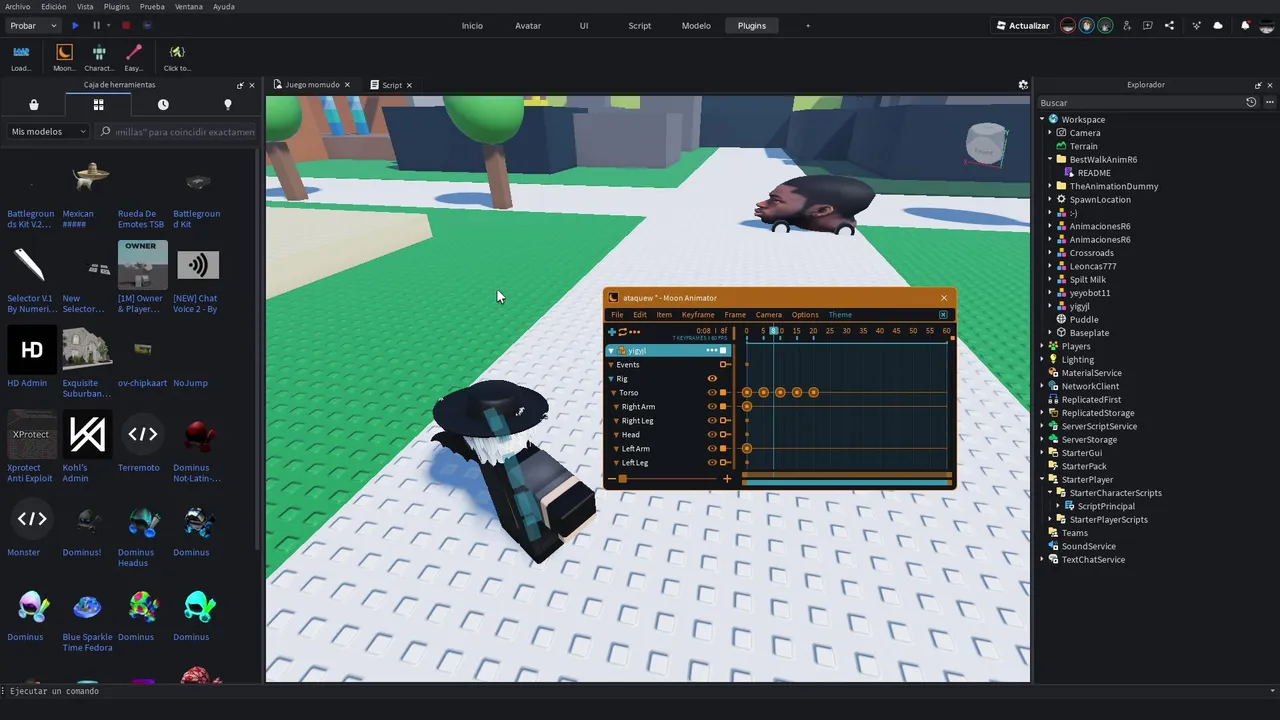The image size is (1280, 720).
Task: Toggle Torso visibility eye
Action: (x=712, y=393)
